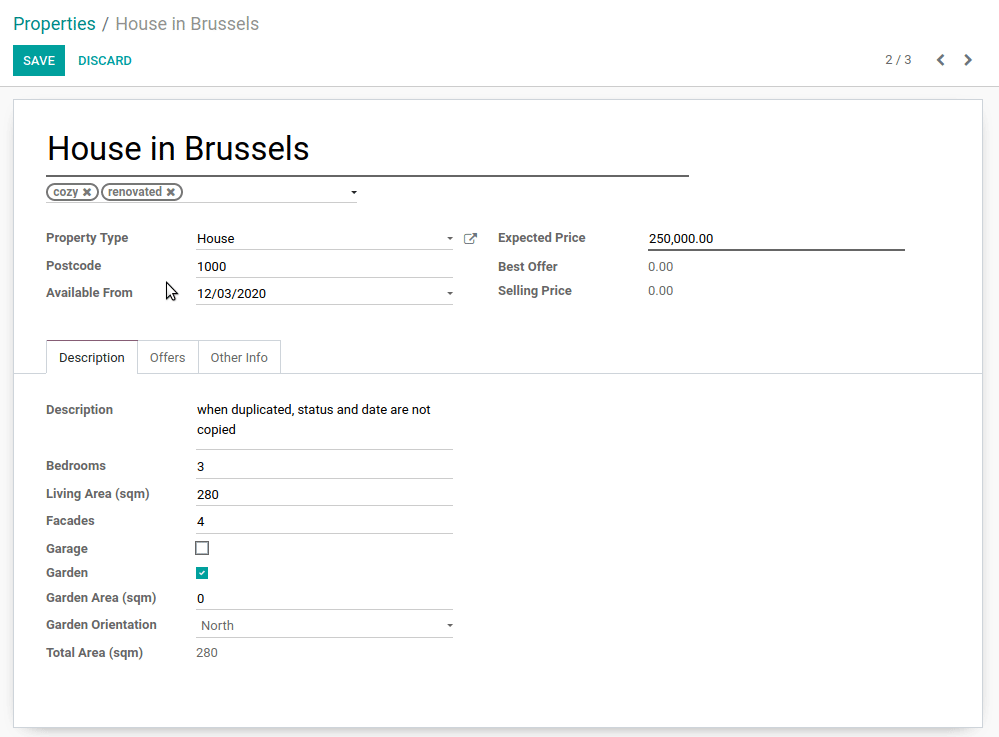Save the property record
This screenshot has height=737, width=999.
tap(39, 61)
